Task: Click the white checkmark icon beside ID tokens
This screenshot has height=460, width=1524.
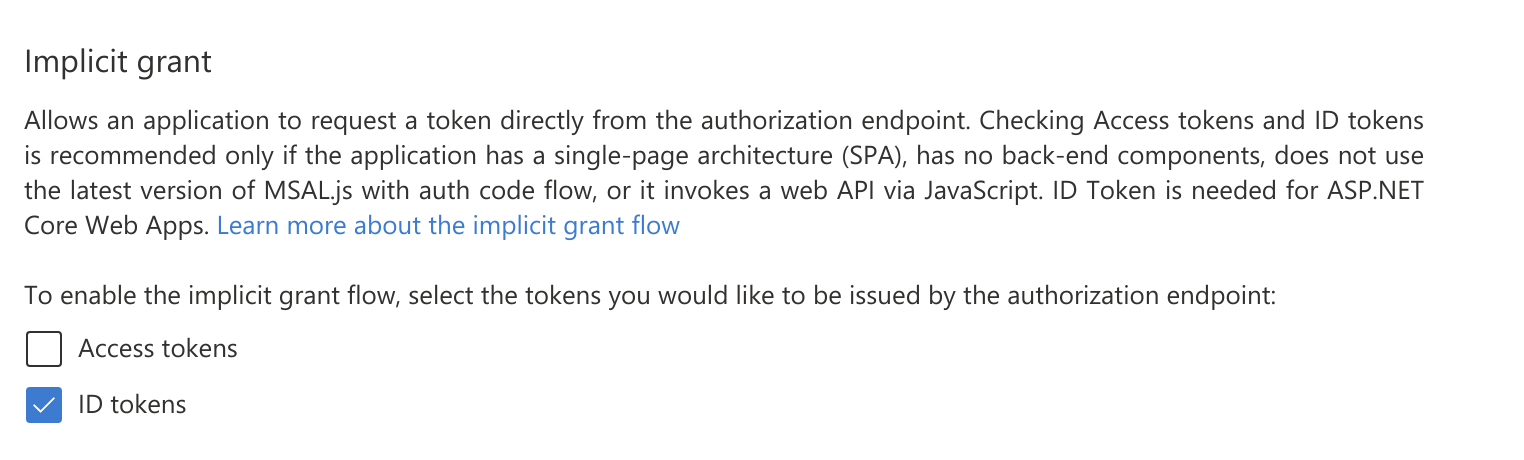Action: [x=44, y=405]
